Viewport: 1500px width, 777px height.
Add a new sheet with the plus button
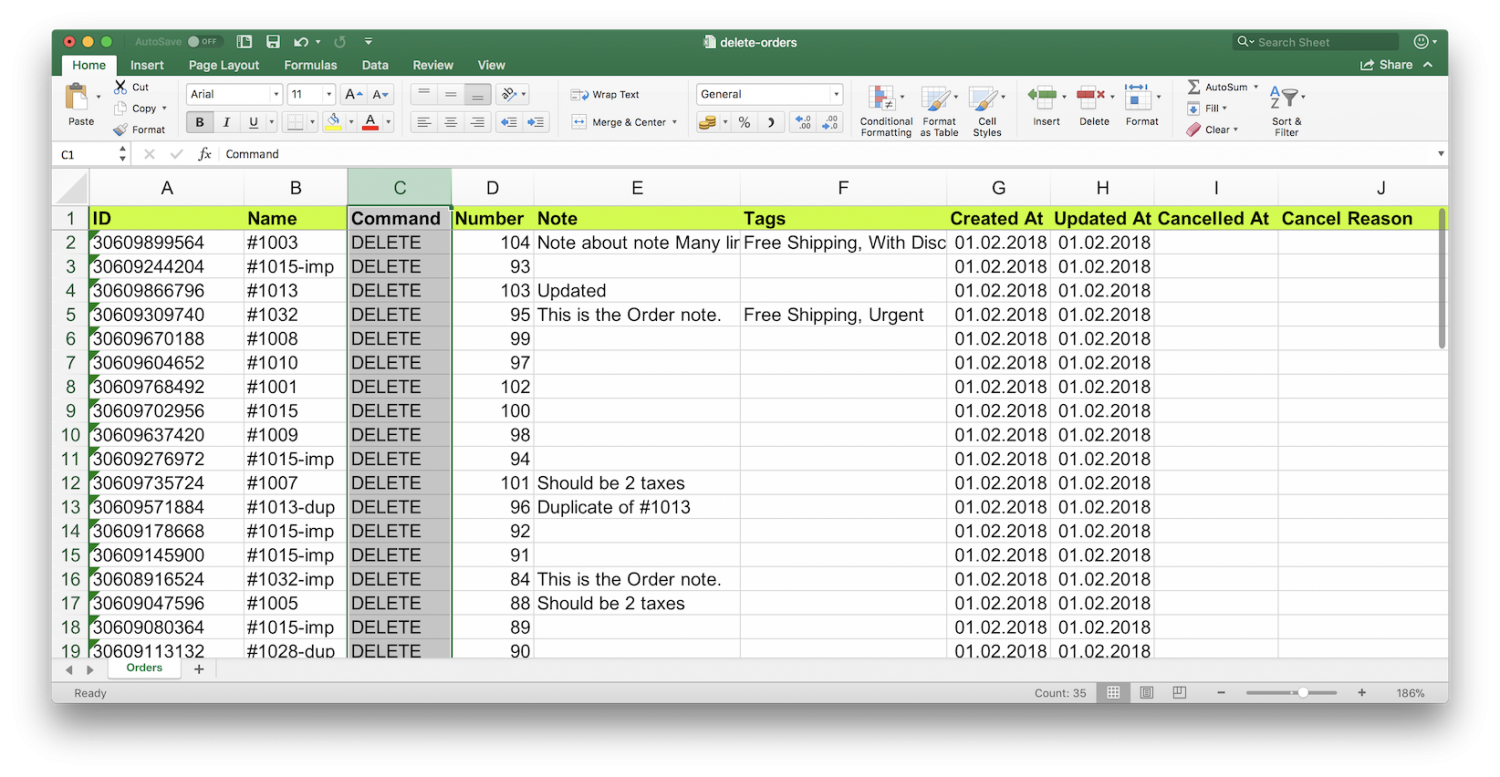(198, 668)
